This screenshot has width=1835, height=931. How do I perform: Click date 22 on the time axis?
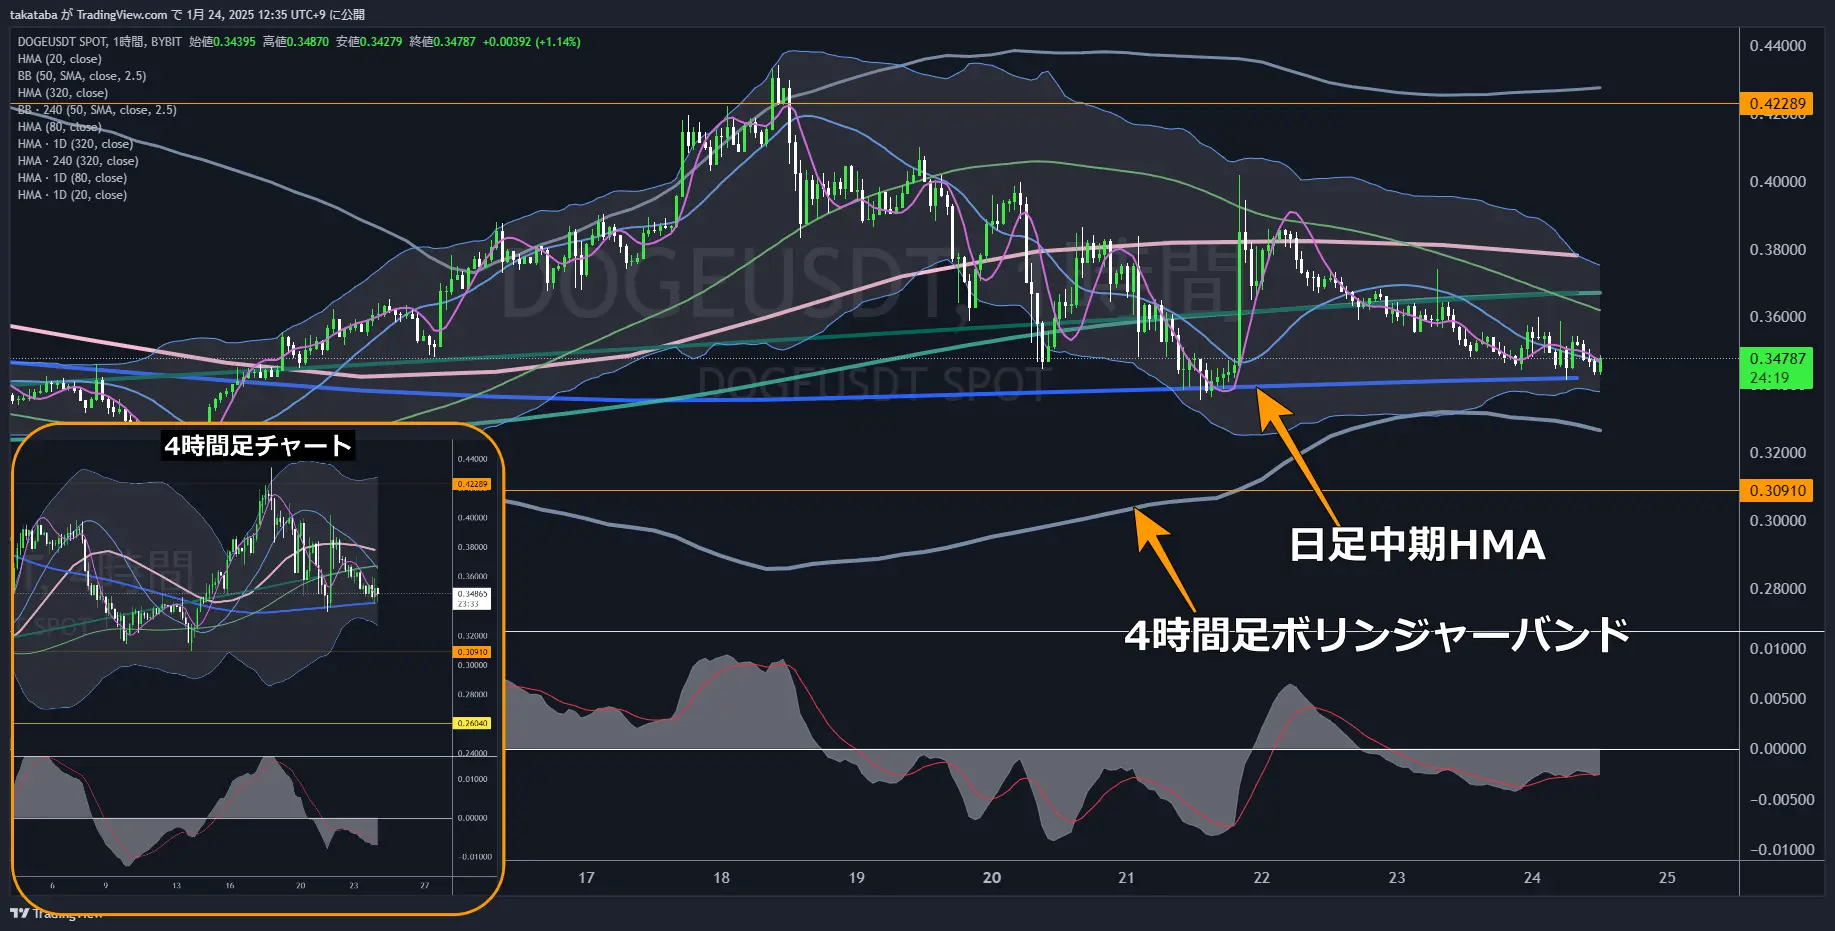[1261, 878]
